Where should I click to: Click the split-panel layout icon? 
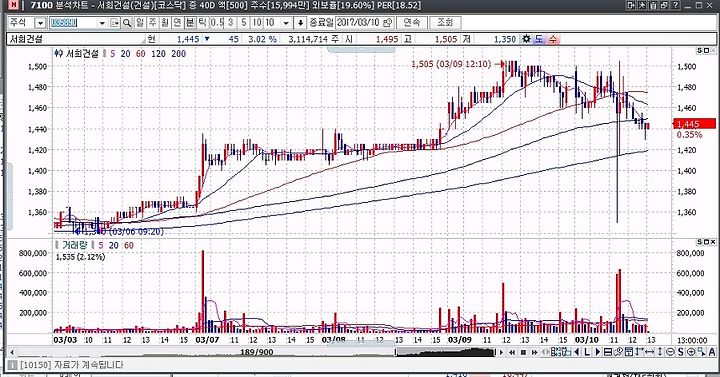[608, 352]
